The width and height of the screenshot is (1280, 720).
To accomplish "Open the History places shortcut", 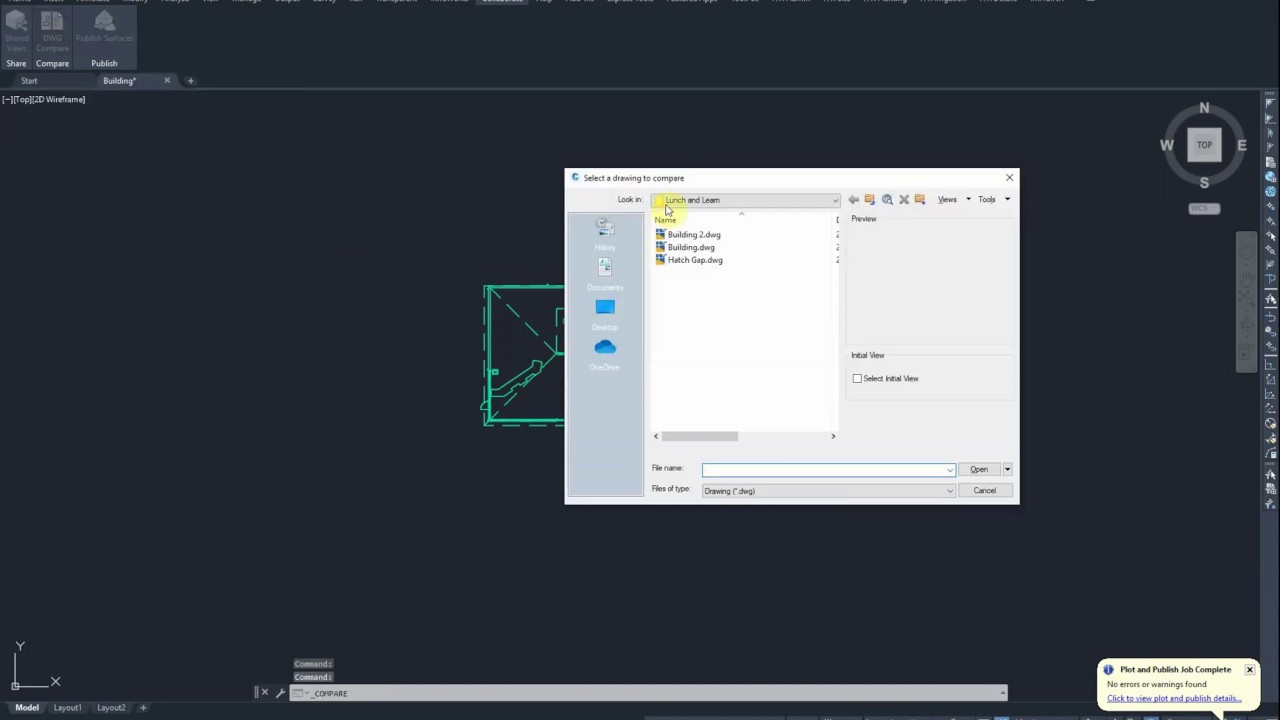I will pyautogui.click(x=605, y=234).
